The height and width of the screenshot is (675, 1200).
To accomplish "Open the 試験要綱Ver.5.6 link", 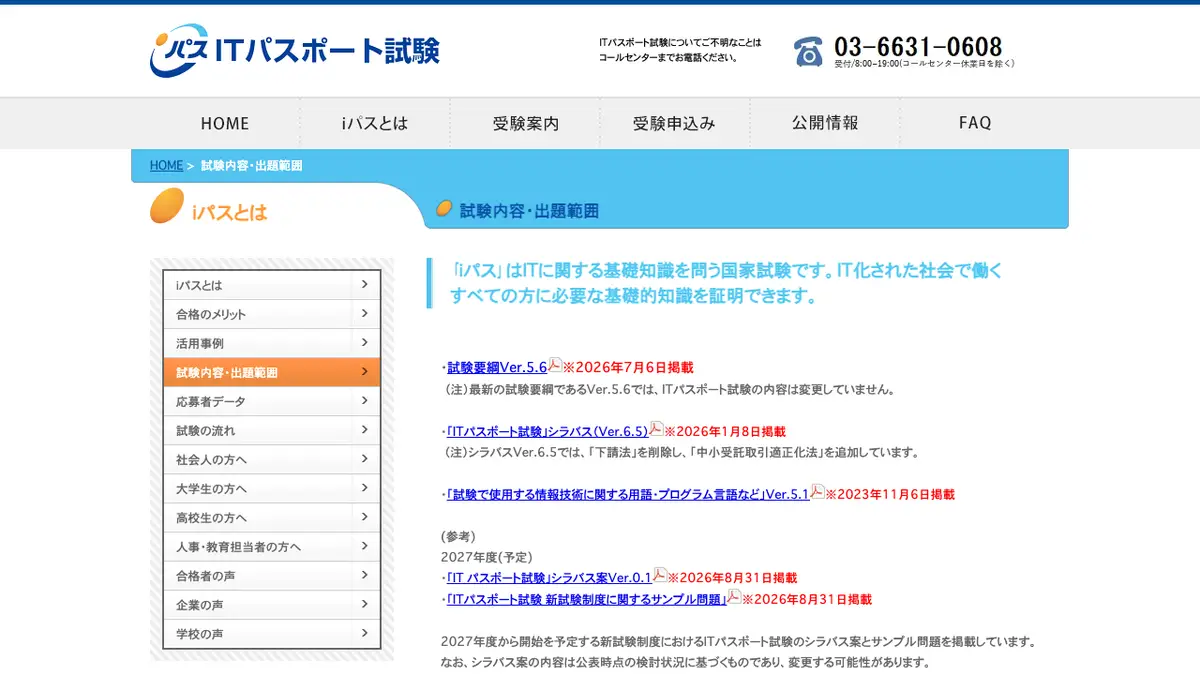I will [x=497, y=367].
